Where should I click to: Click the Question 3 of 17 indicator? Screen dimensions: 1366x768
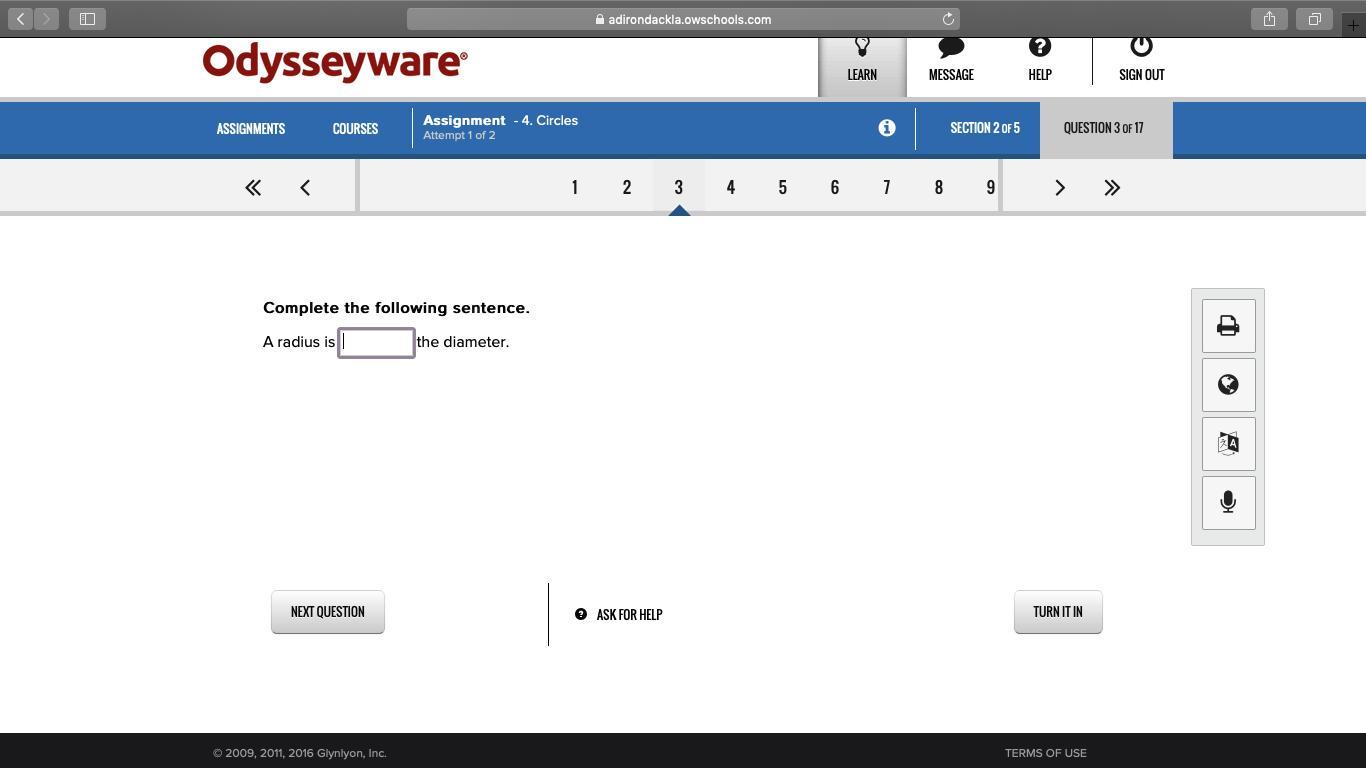(1104, 128)
